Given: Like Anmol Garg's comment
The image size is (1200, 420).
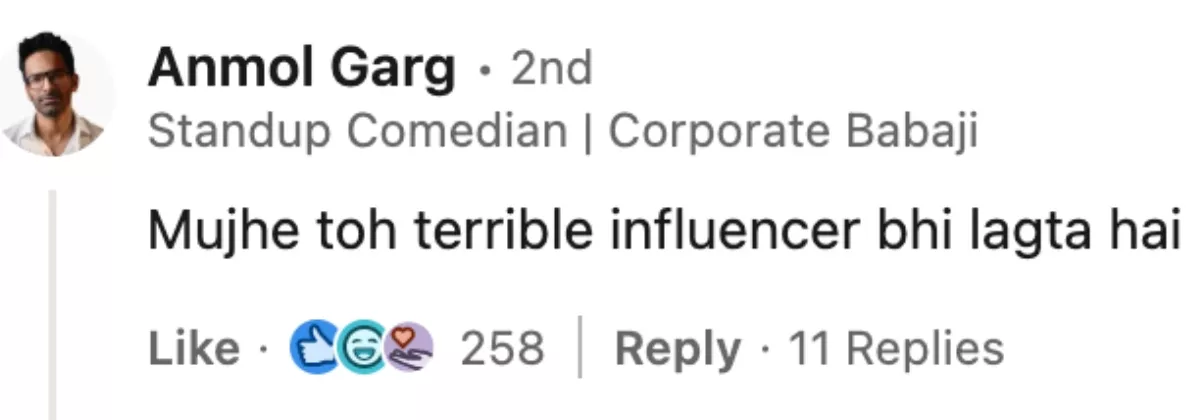Looking at the screenshot, I should tap(194, 349).
